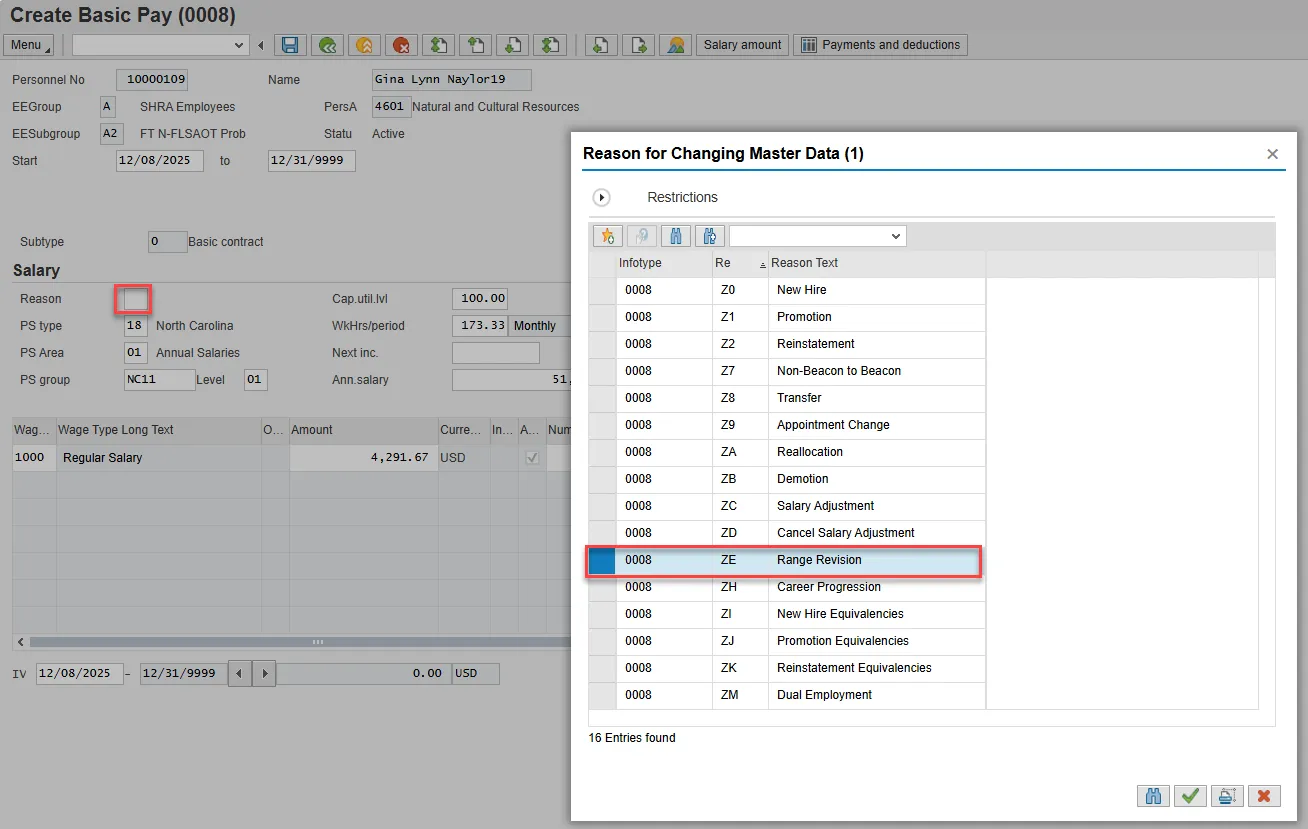Click the print icon in dialog footer
The height and width of the screenshot is (829, 1308).
tap(1227, 796)
